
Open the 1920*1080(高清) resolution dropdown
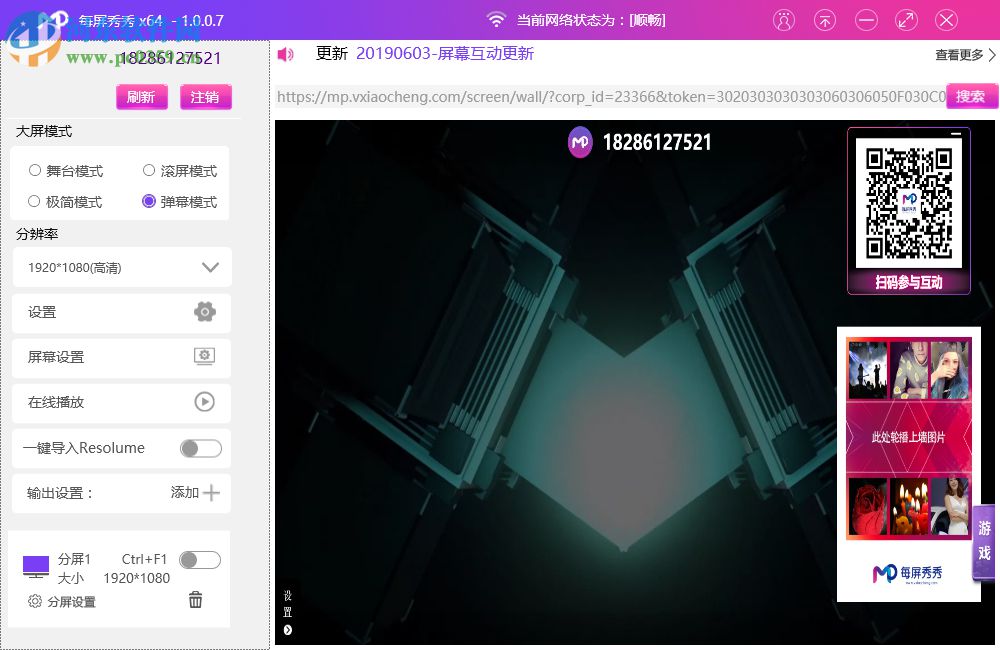point(210,267)
